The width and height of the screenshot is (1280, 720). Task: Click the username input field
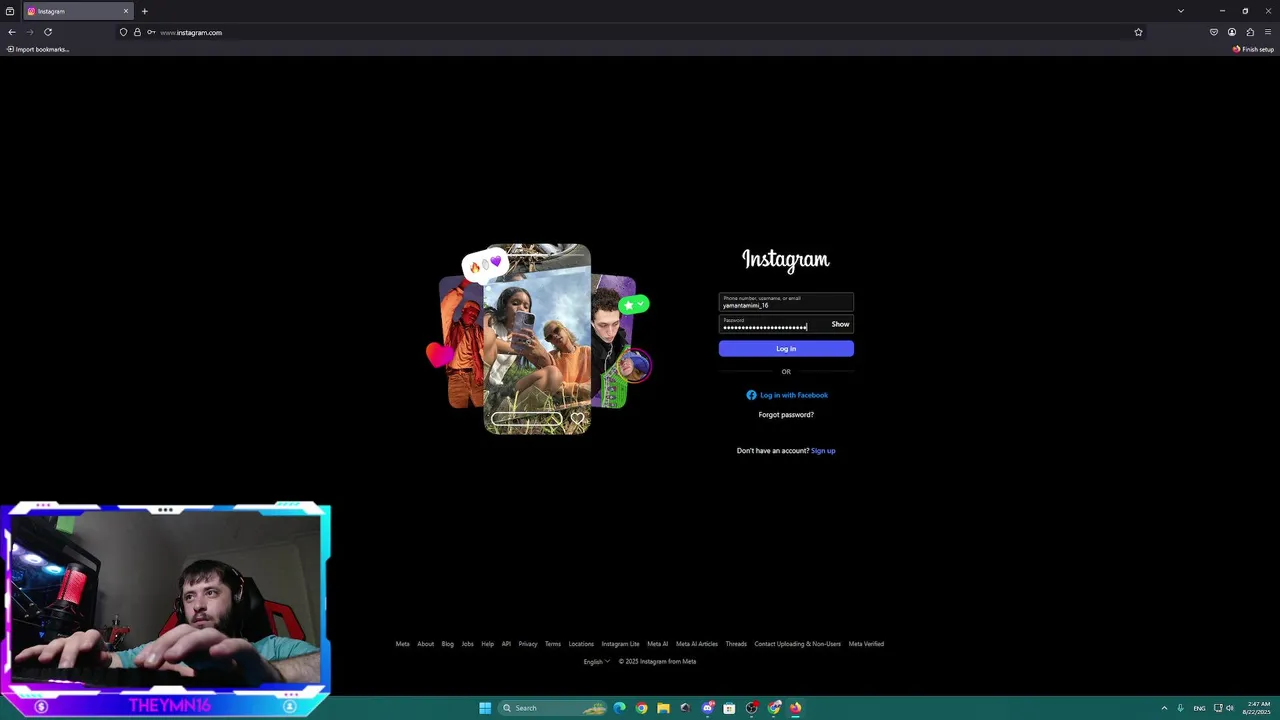786,302
